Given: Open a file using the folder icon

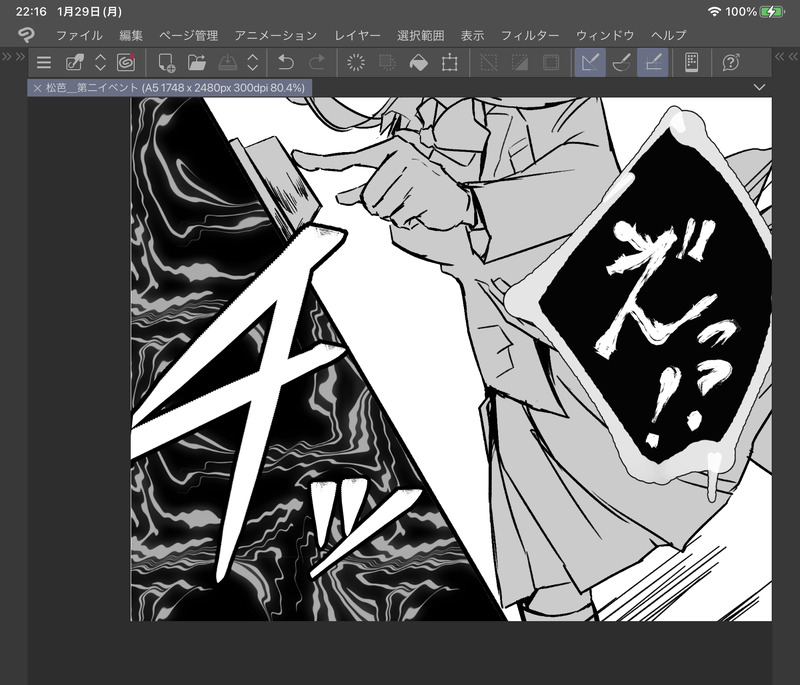Looking at the screenshot, I should pos(197,63).
